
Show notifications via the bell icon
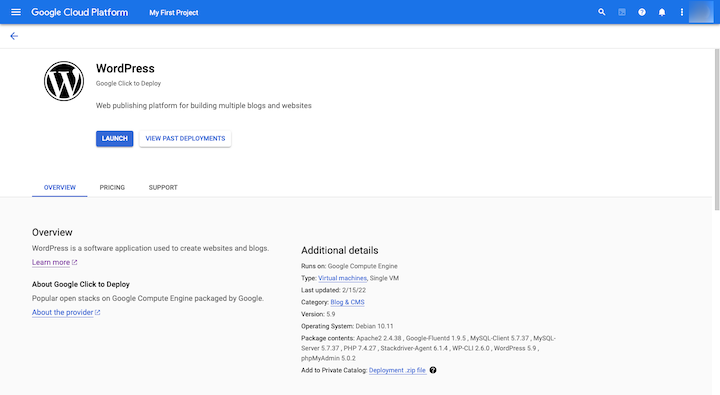(x=662, y=12)
